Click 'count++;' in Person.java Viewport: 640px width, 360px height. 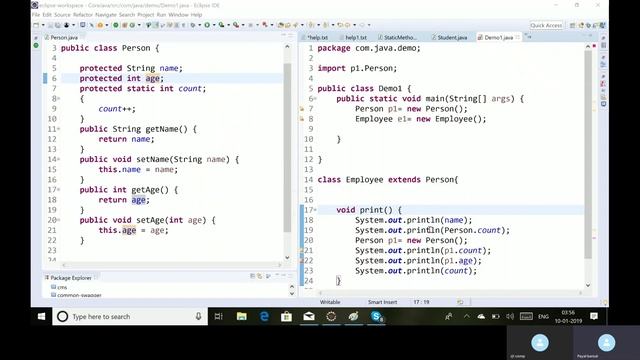click(x=117, y=109)
